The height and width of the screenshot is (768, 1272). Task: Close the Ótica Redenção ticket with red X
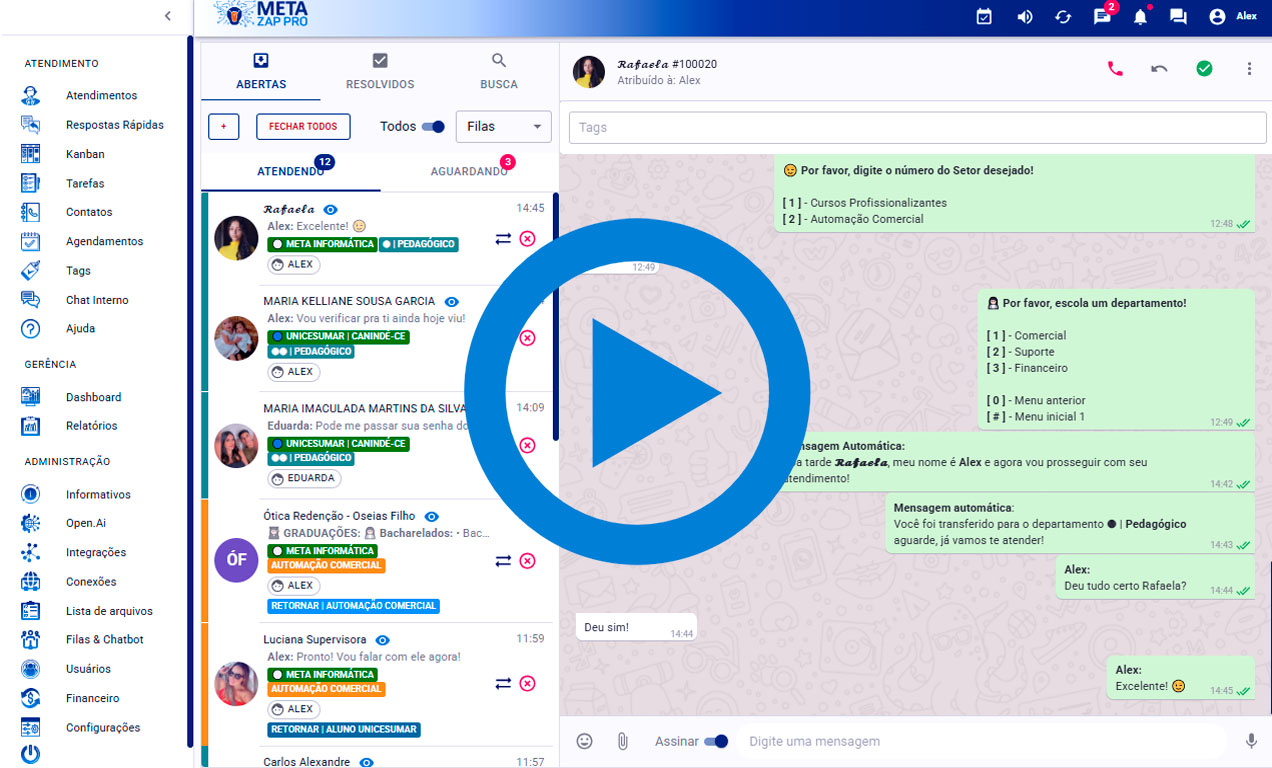pos(527,561)
